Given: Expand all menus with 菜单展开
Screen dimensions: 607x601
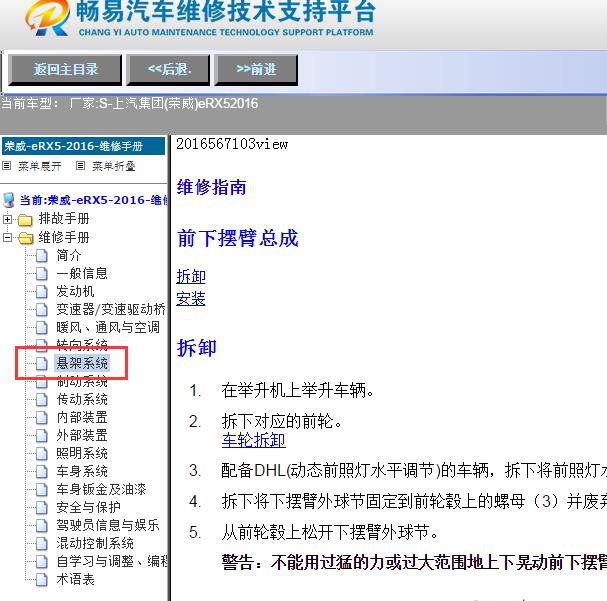Looking at the screenshot, I should click(x=39, y=166).
